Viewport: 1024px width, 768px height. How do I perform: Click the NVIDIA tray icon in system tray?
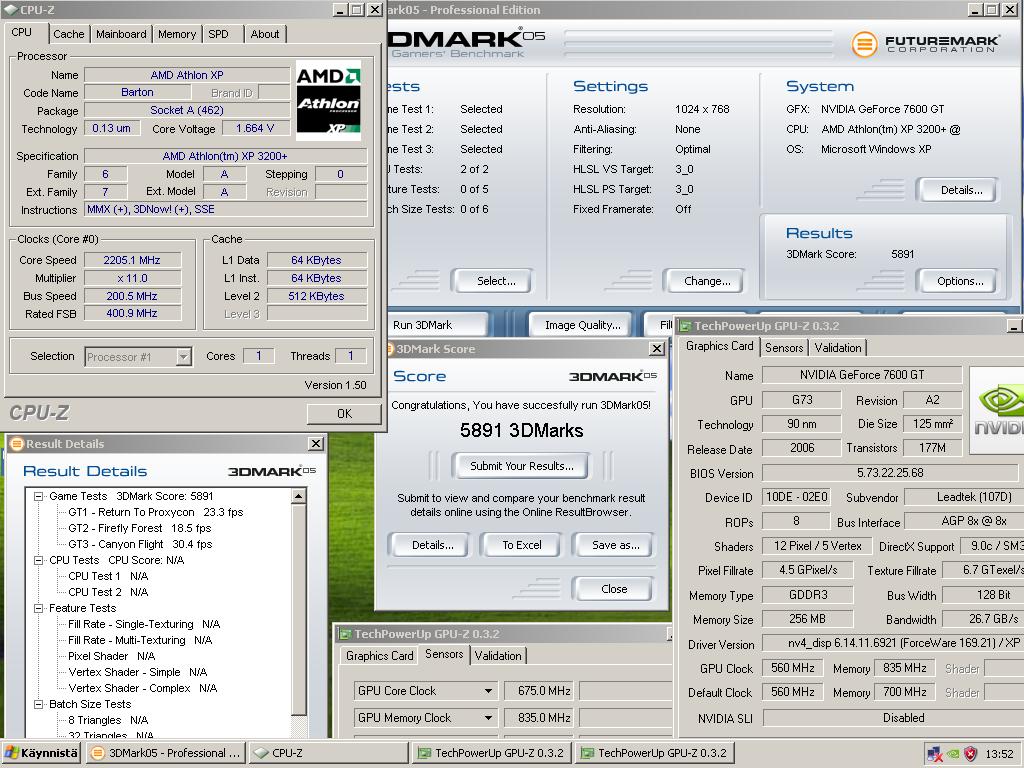click(x=953, y=754)
